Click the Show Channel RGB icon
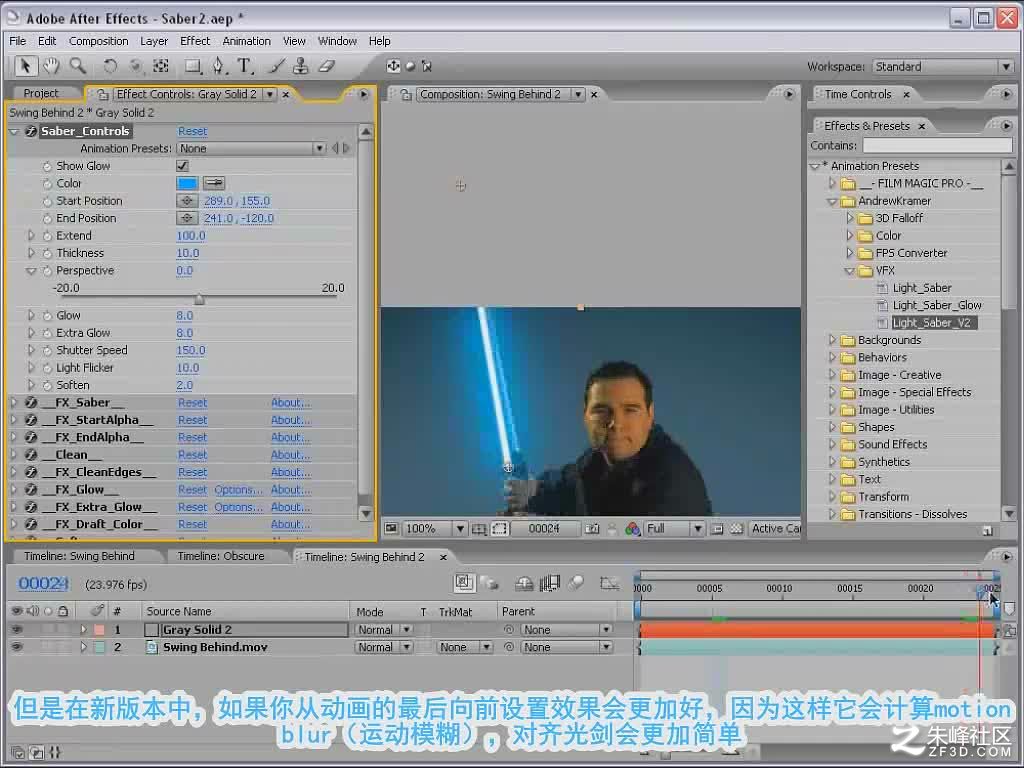 [x=632, y=529]
